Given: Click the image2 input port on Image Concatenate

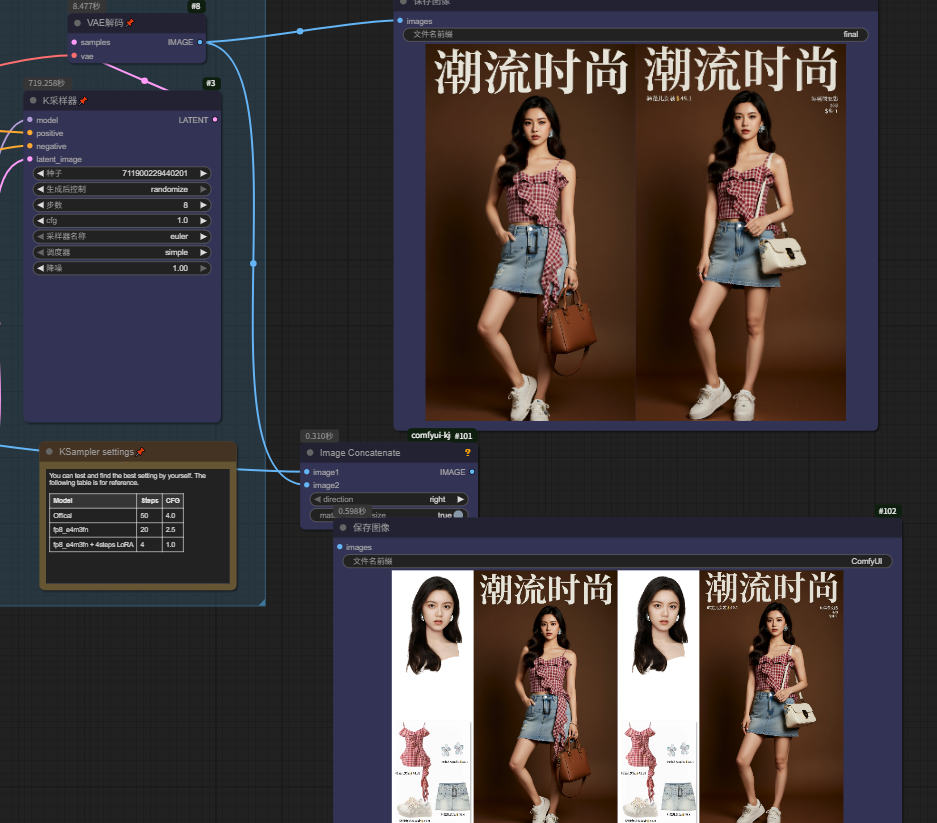Looking at the screenshot, I should (307, 485).
